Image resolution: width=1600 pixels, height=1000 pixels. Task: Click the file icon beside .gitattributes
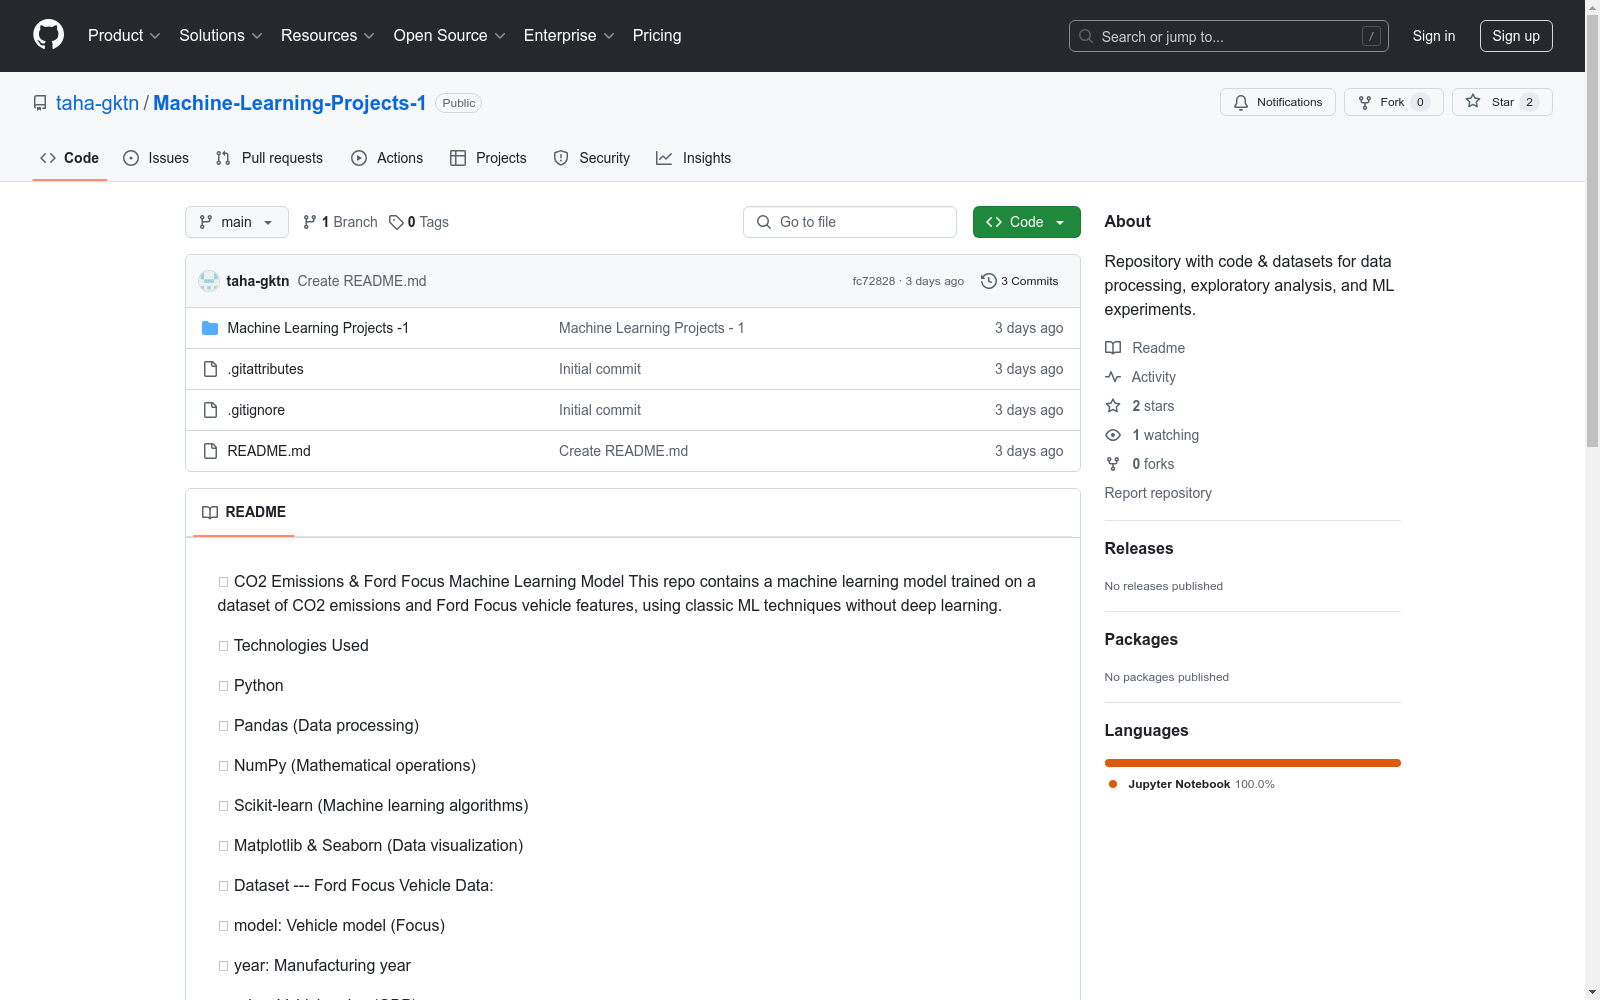tap(210, 369)
